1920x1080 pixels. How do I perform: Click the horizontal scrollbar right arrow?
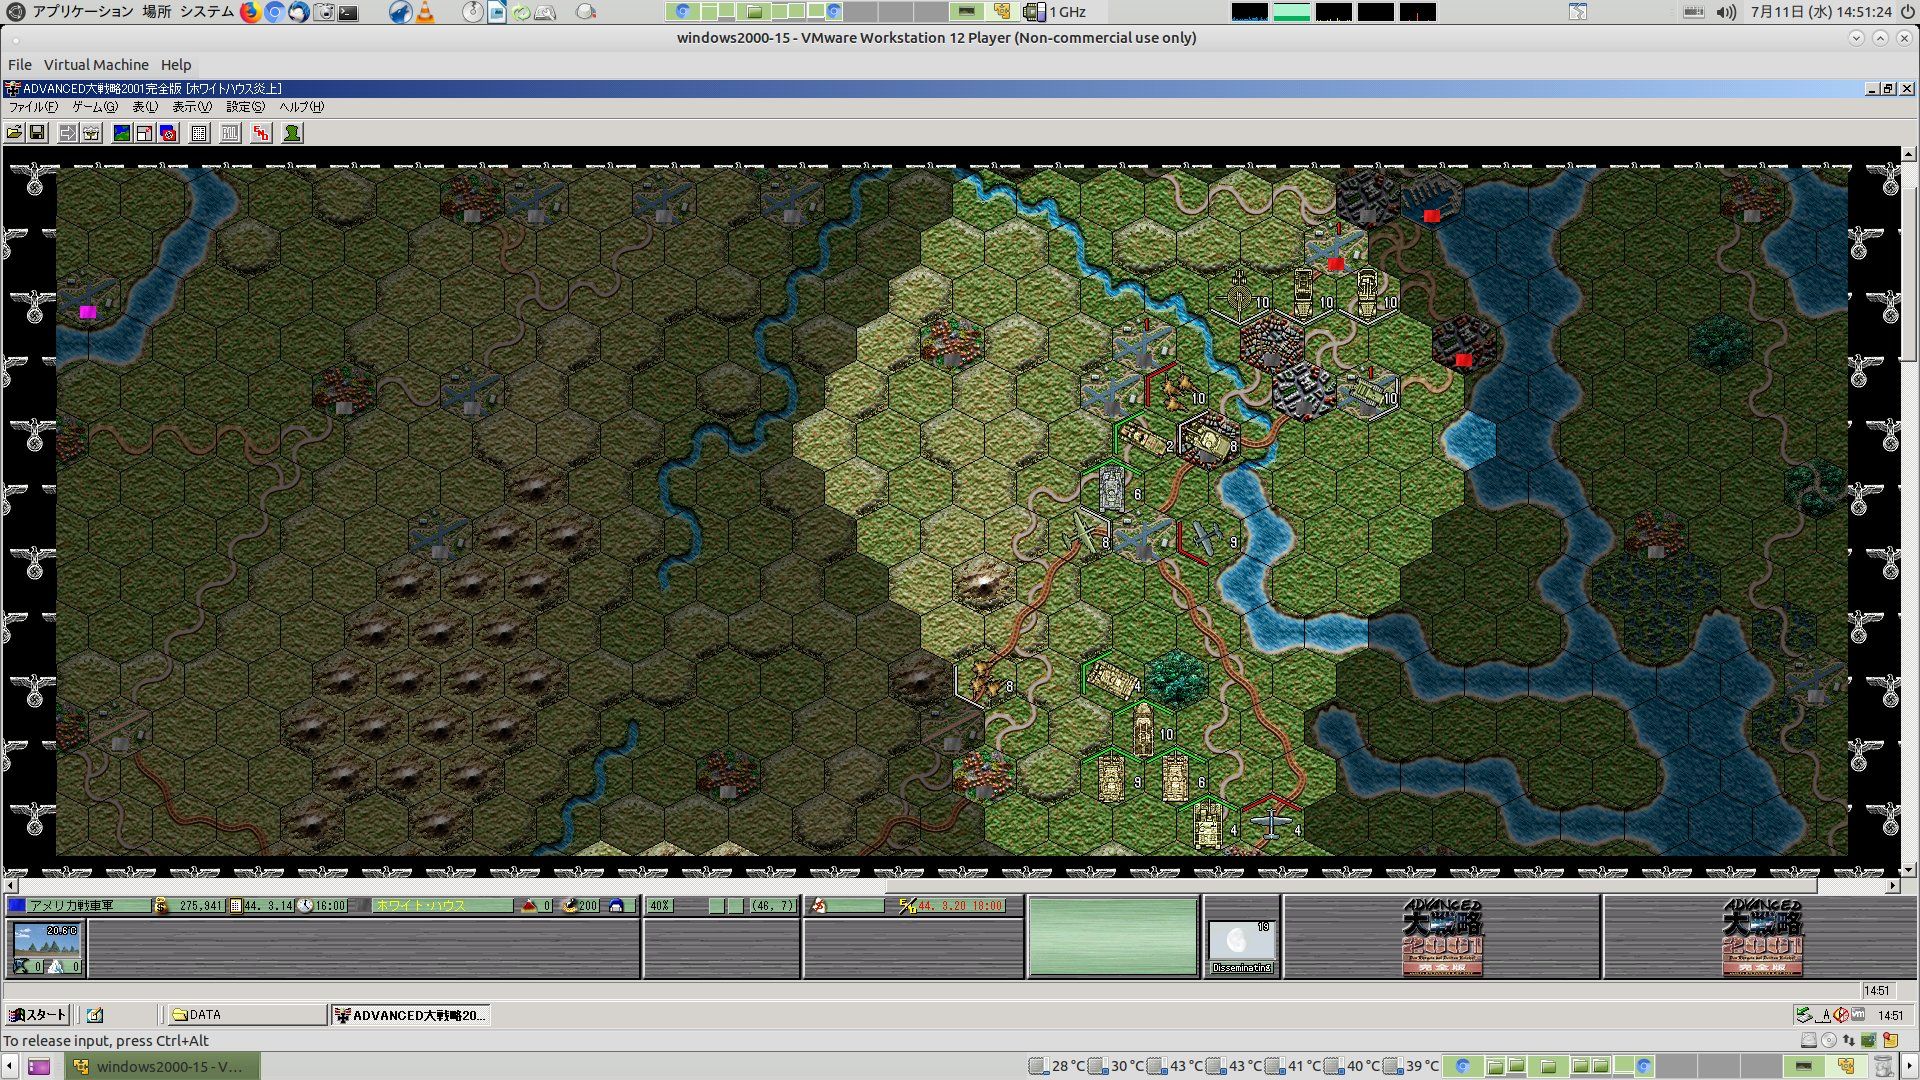tap(1892, 886)
